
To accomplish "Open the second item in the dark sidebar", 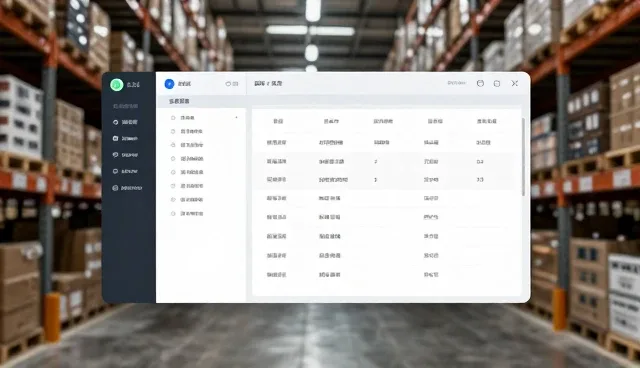I will pyautogui.click(x=125, y=138).
